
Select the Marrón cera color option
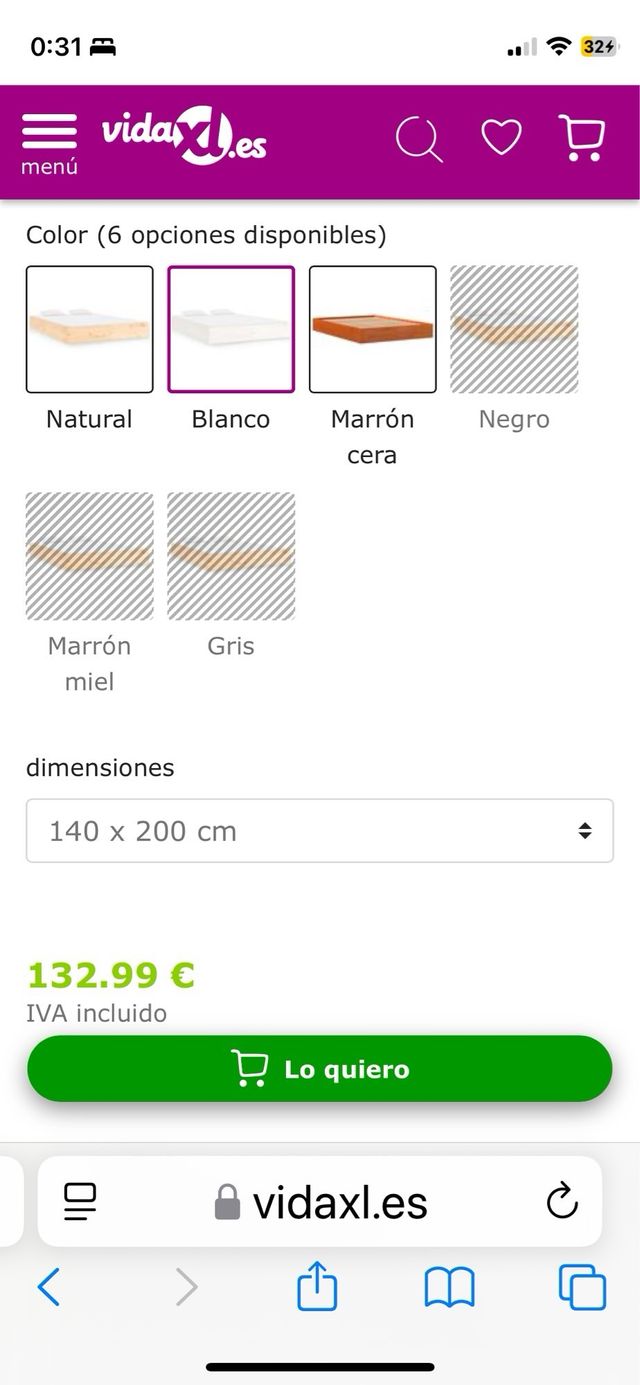[x=372, y=328]
